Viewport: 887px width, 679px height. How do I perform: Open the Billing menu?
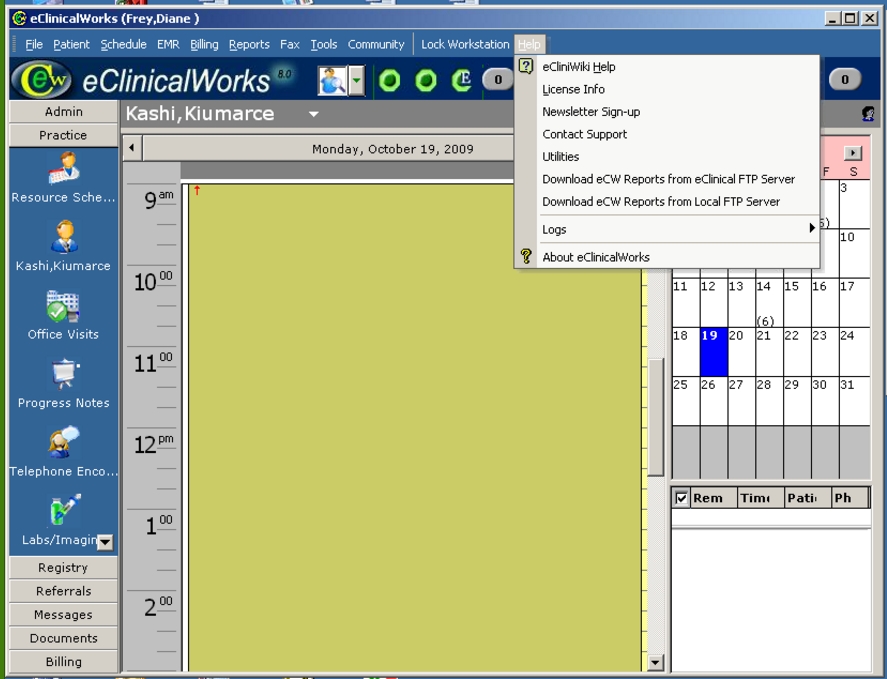(204, 44)
